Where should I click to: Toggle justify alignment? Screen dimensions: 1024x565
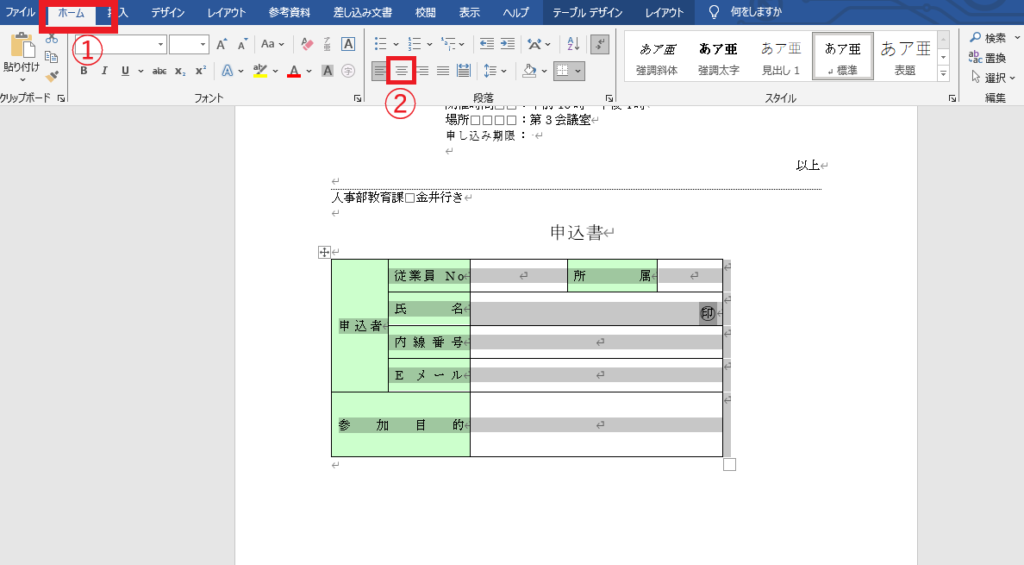(x=443, y=71)
